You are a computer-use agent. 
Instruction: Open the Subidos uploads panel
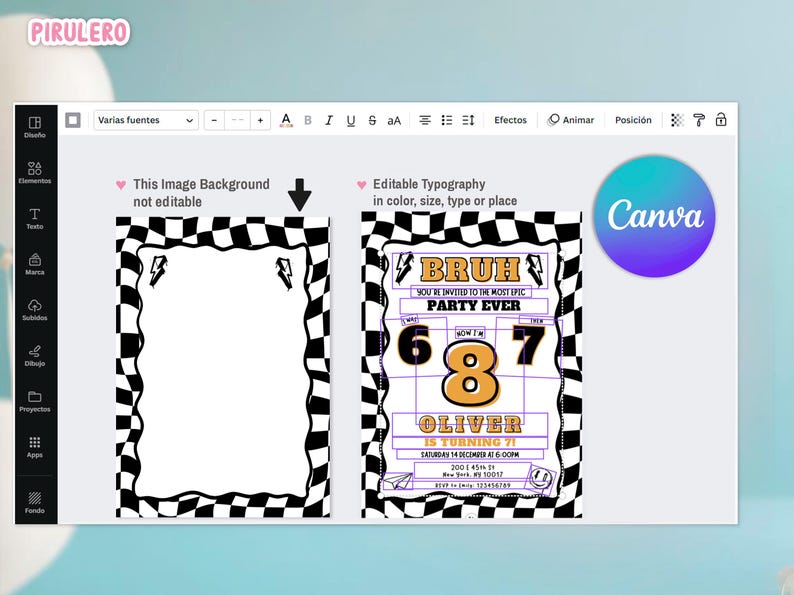point(34,309)
